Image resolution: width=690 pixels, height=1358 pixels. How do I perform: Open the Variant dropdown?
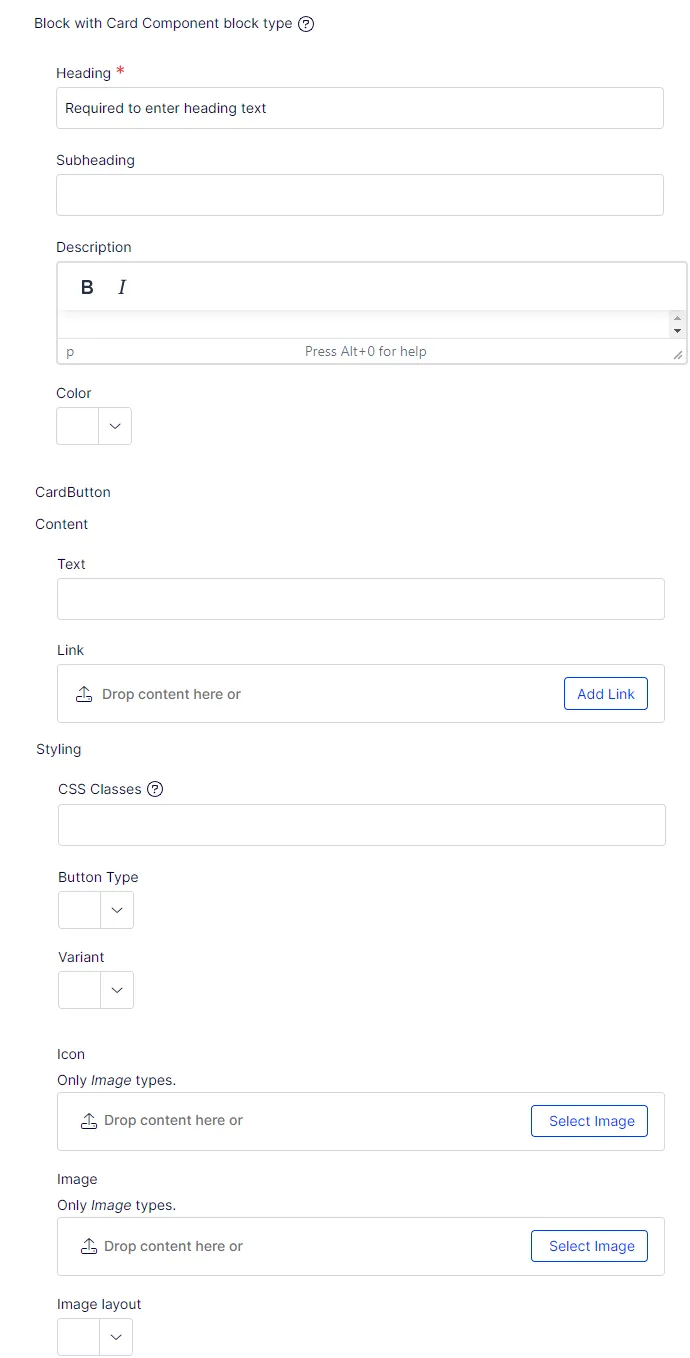pyautogui.click(x=96, y=990)
